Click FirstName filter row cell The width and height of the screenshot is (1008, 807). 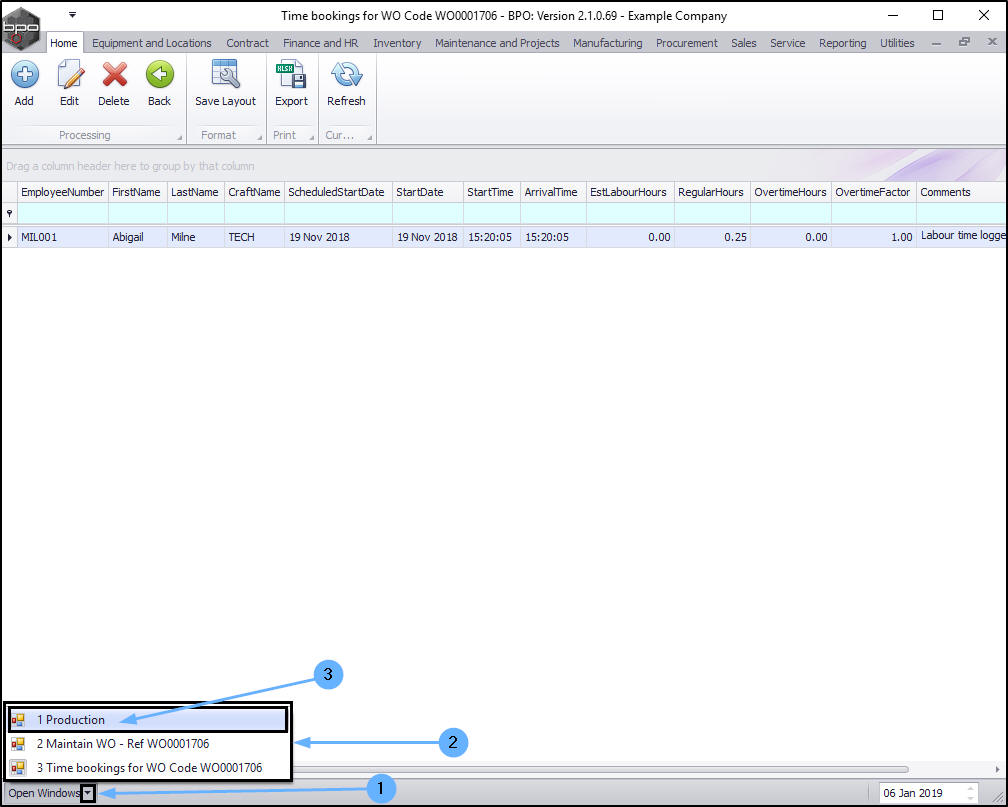pyautogui.click(x=137, y=213)
